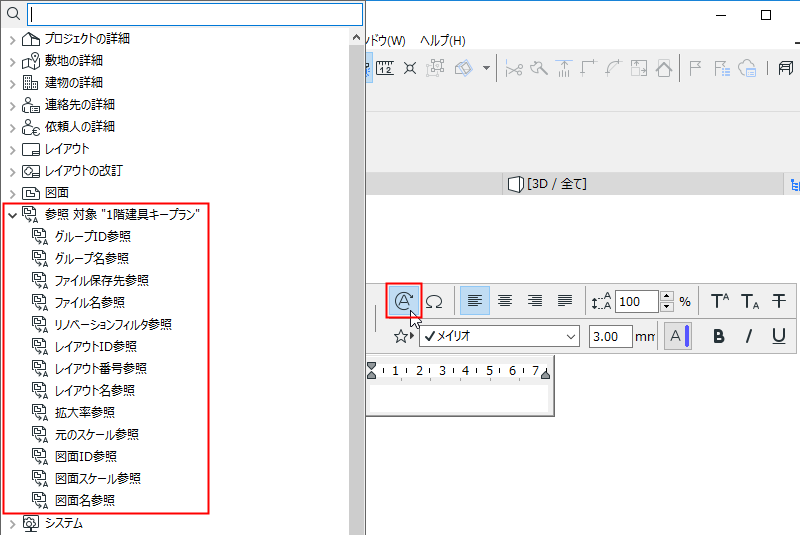Select 図面ID参照 autotext
The image size is (800, 535).
86,456
